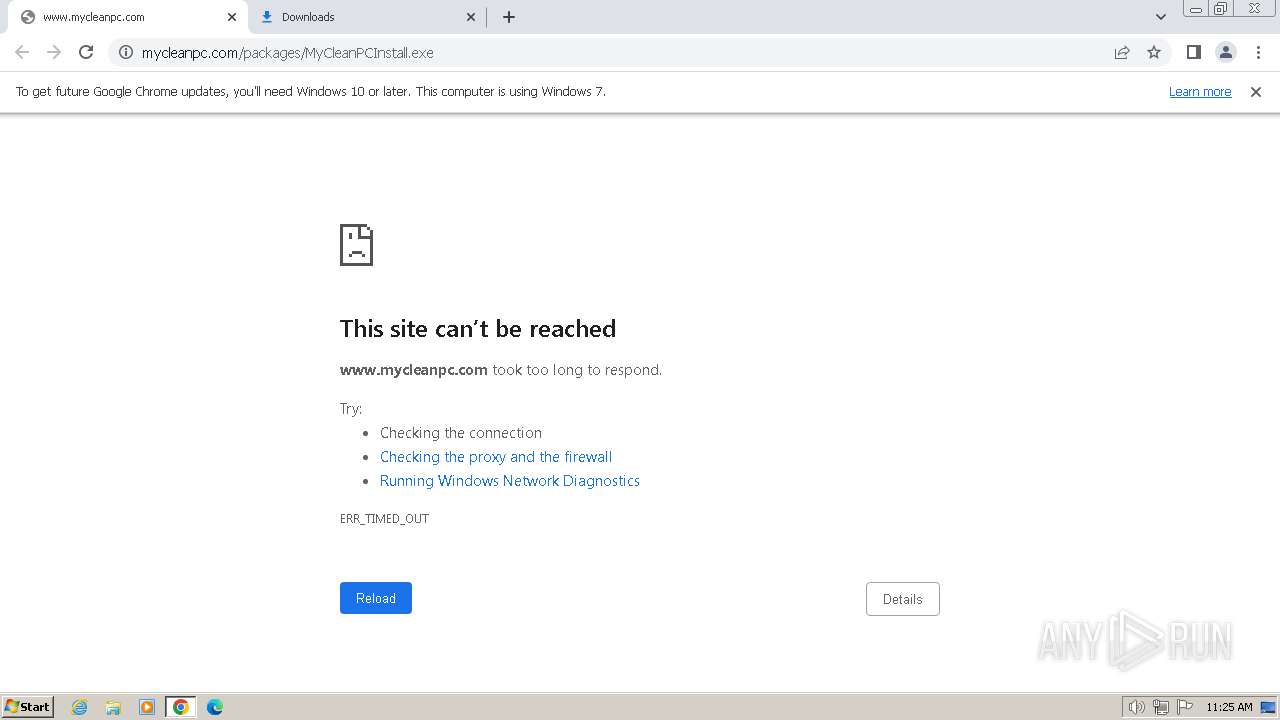This screenshot has width=1280, height=720.
Task: Run Windows Network Diagnostics link
Action: coord(510,481)
